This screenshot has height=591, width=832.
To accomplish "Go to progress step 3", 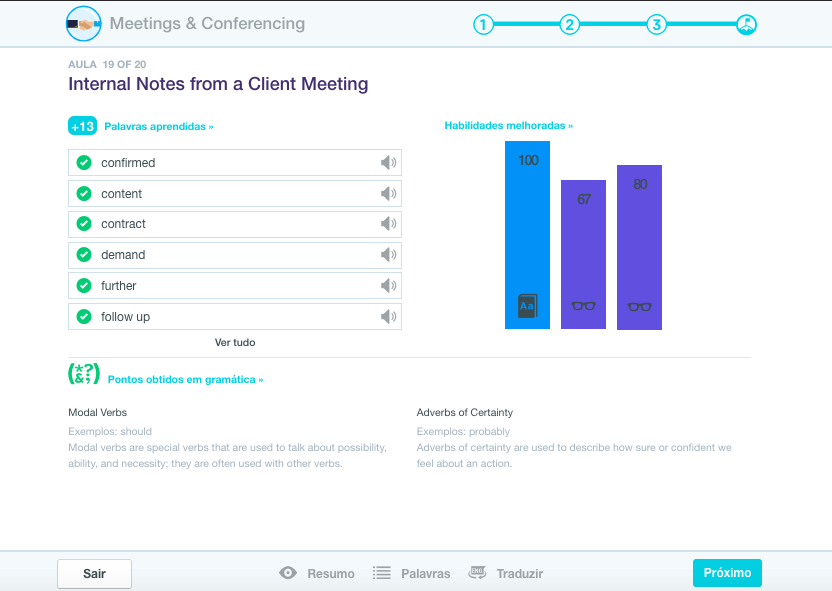I will coord(656,24).
